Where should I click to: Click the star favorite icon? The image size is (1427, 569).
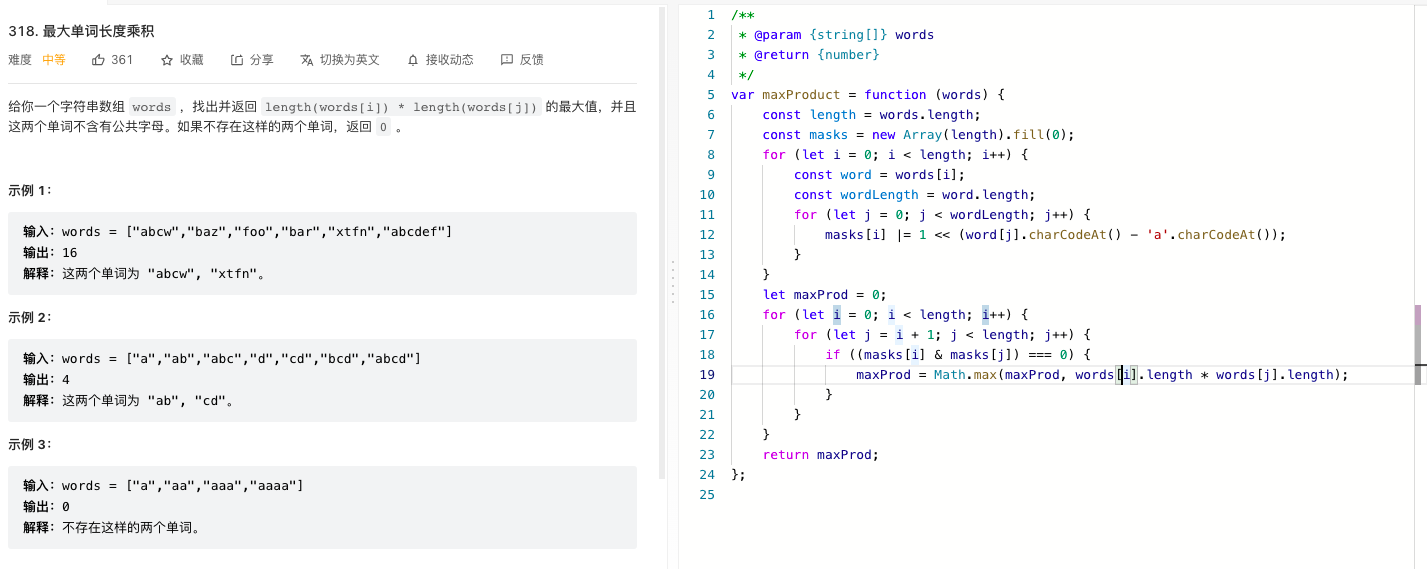pyautogui.click(x=167, y=60)
